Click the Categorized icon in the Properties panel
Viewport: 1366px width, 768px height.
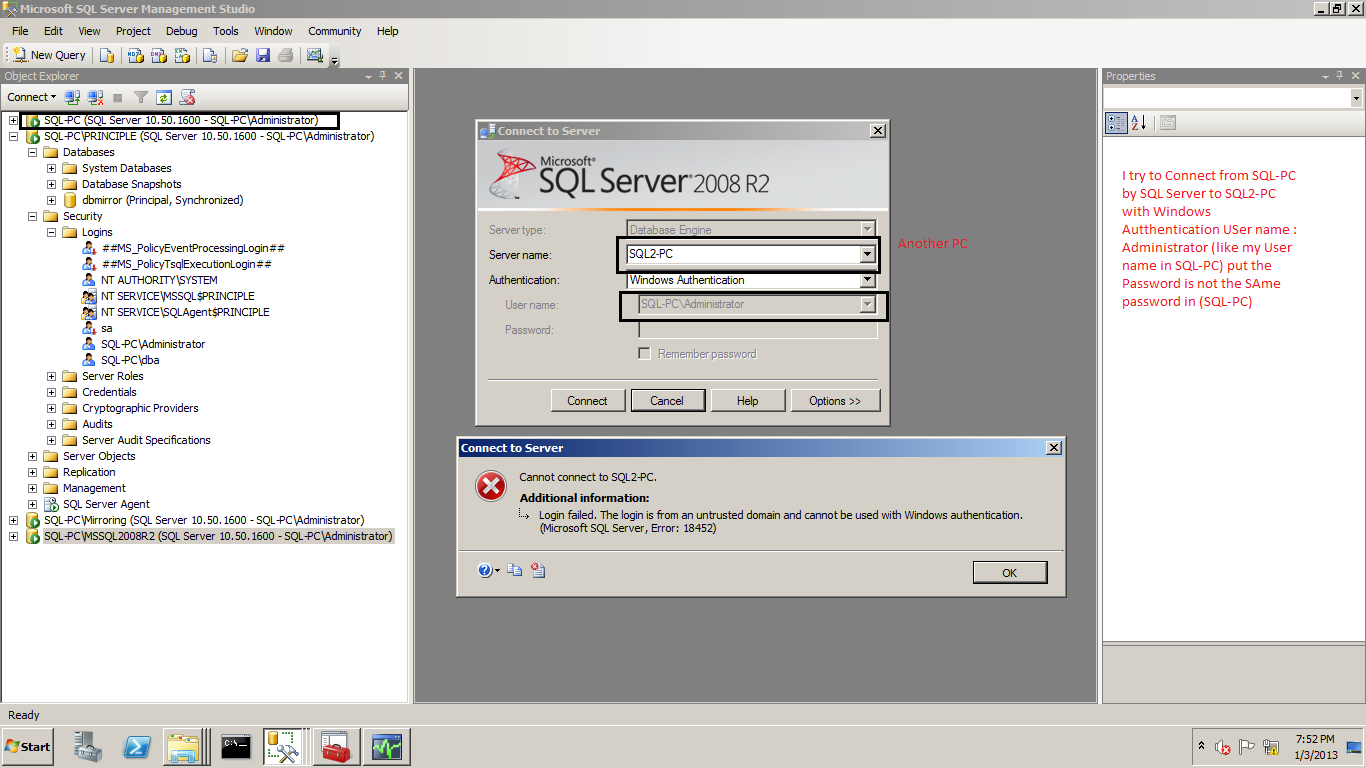[1116, 123]
